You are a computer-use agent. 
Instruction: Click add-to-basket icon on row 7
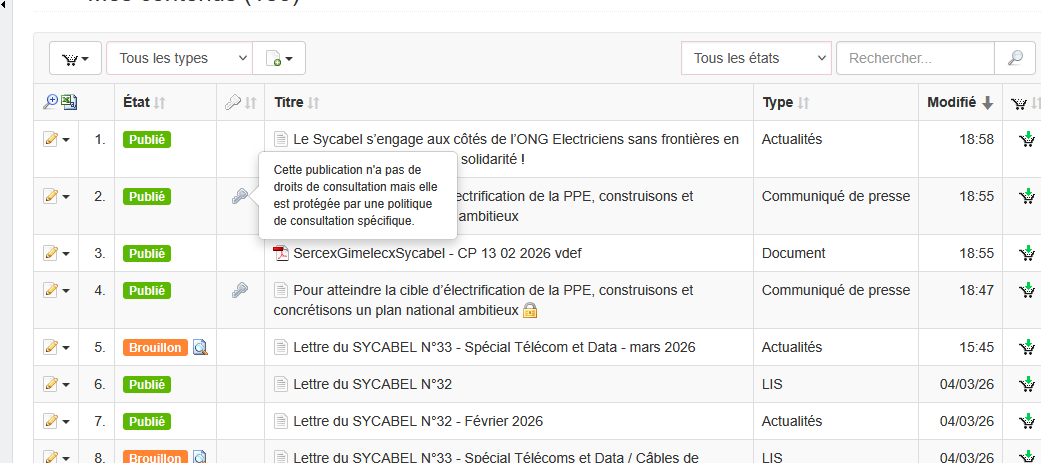click(1026, 422)
